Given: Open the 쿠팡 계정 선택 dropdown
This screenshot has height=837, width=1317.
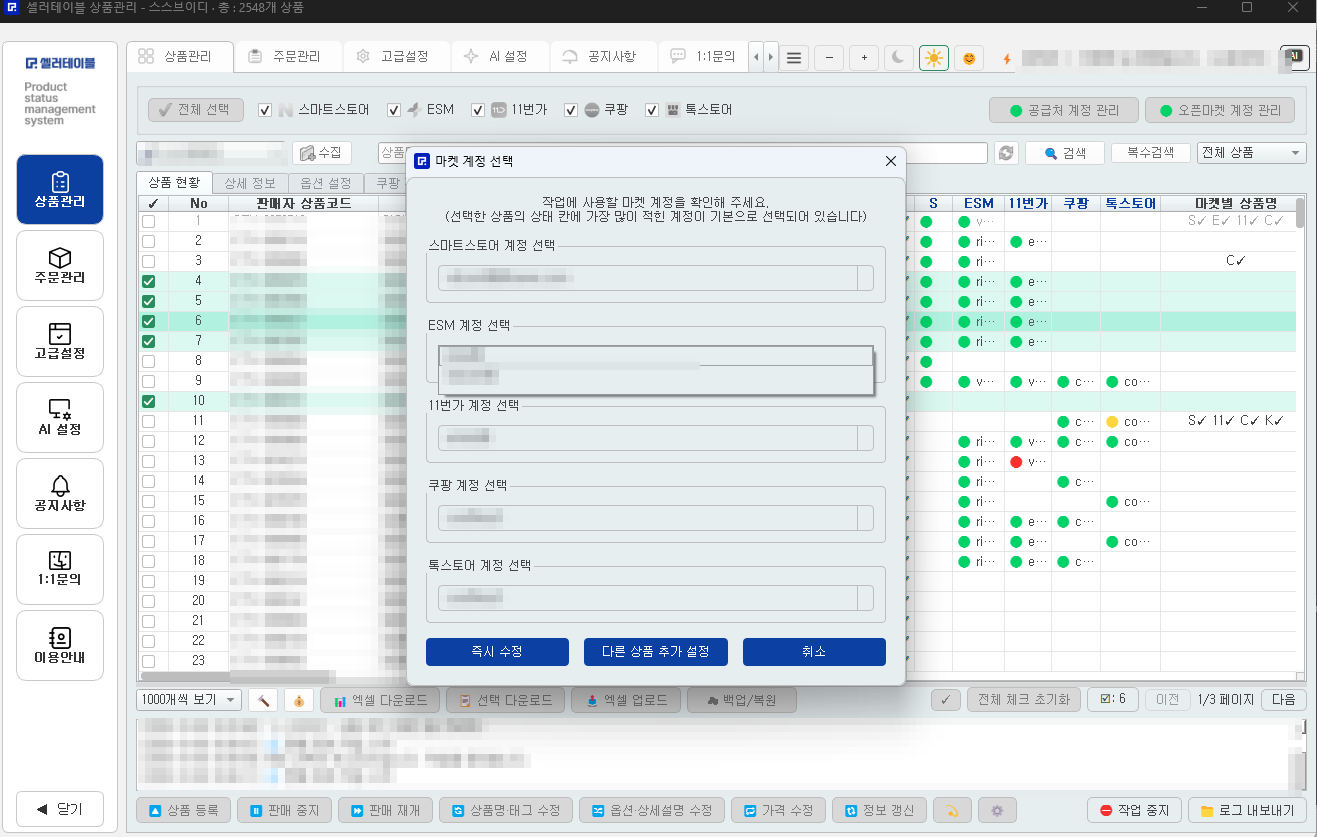Looking at the screenshot, I should click(x=656, y=518).
